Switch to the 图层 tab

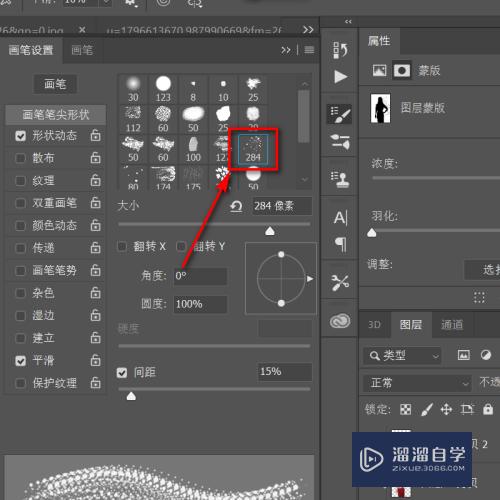click(x=411, y=325)
